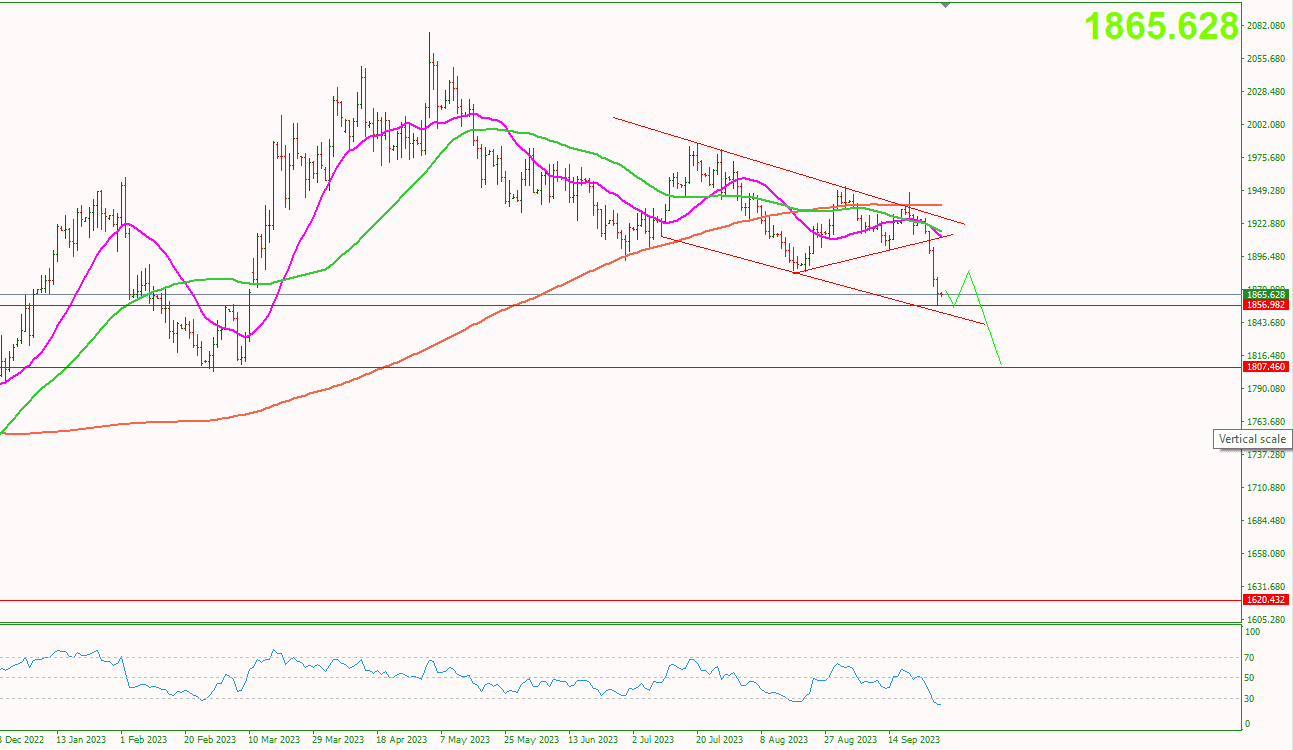
Task: Click the large green 1865.628 price display
Action: pyautogui.click(x=1162, y=27)
